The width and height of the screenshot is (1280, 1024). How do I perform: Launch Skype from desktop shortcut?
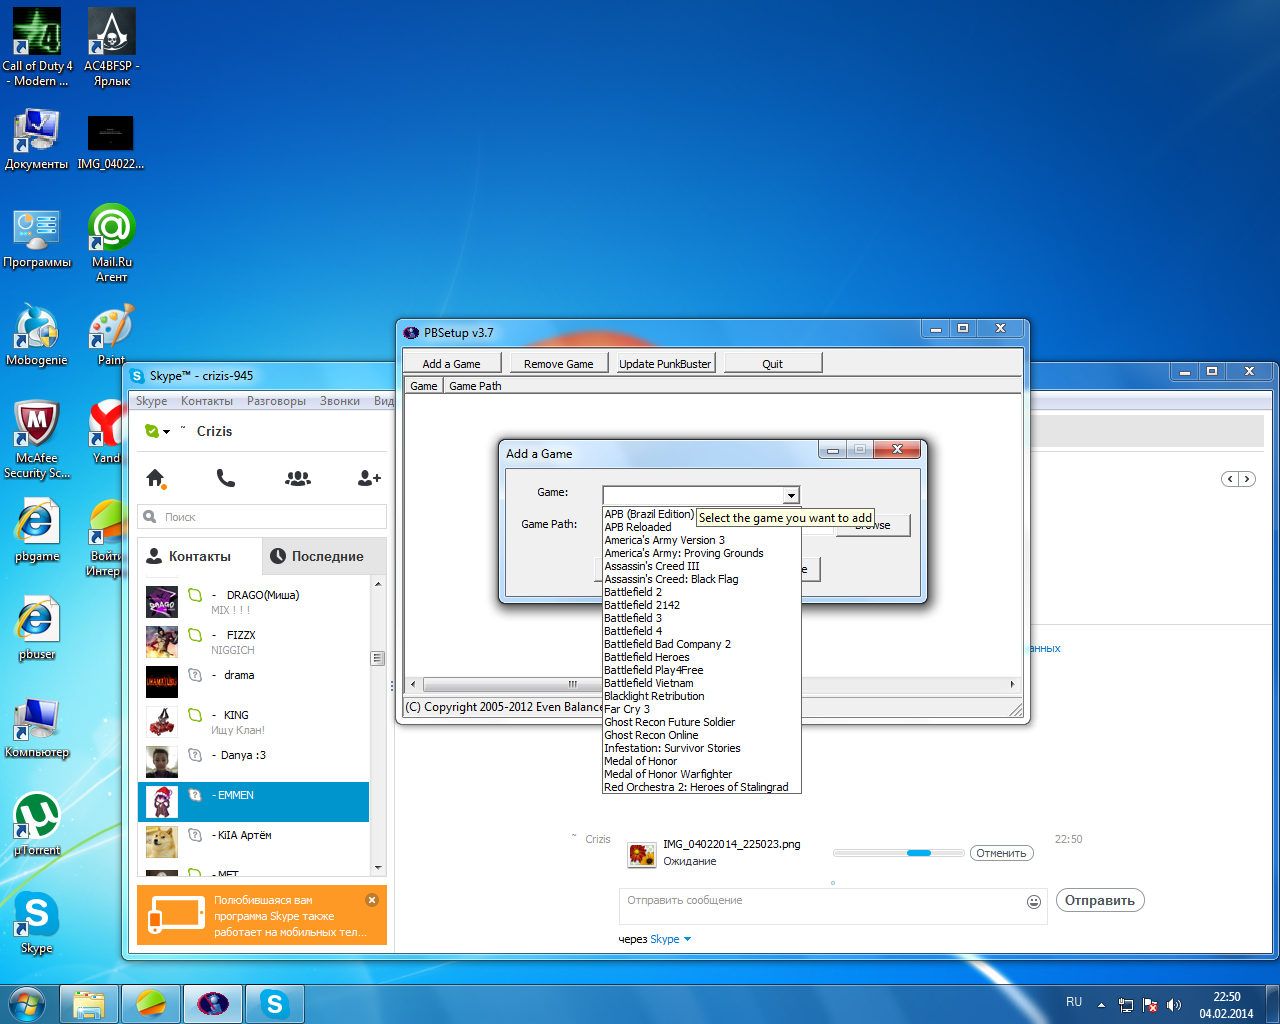coord(37,924)
